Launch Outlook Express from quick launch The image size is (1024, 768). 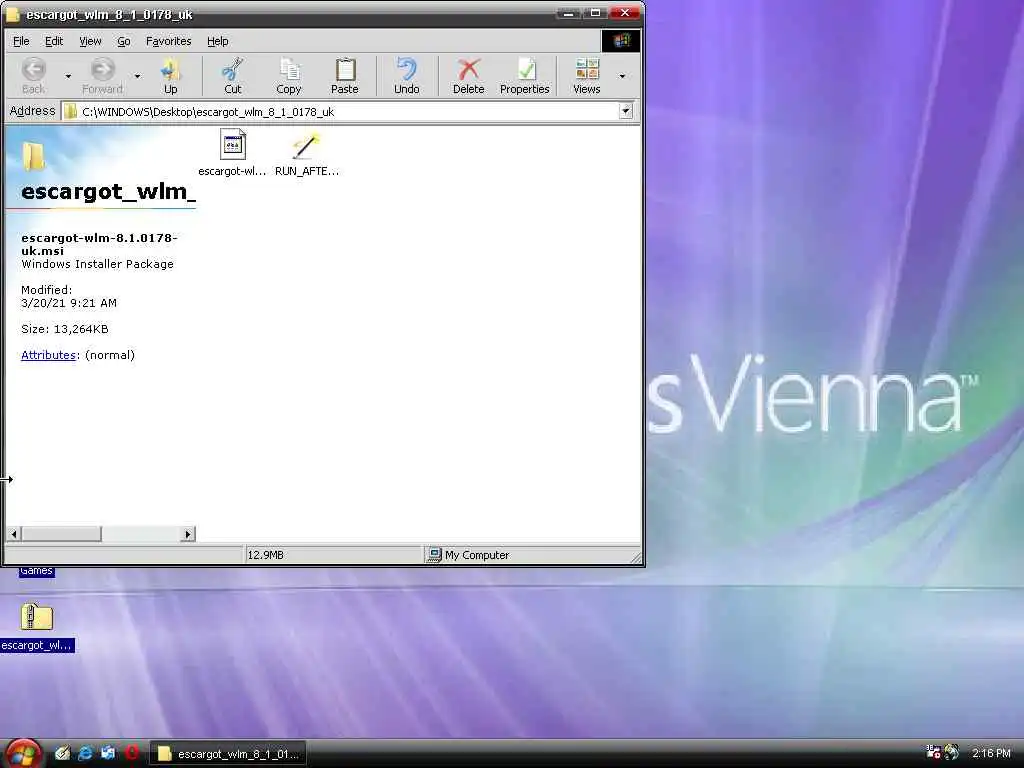pos(108,753)
